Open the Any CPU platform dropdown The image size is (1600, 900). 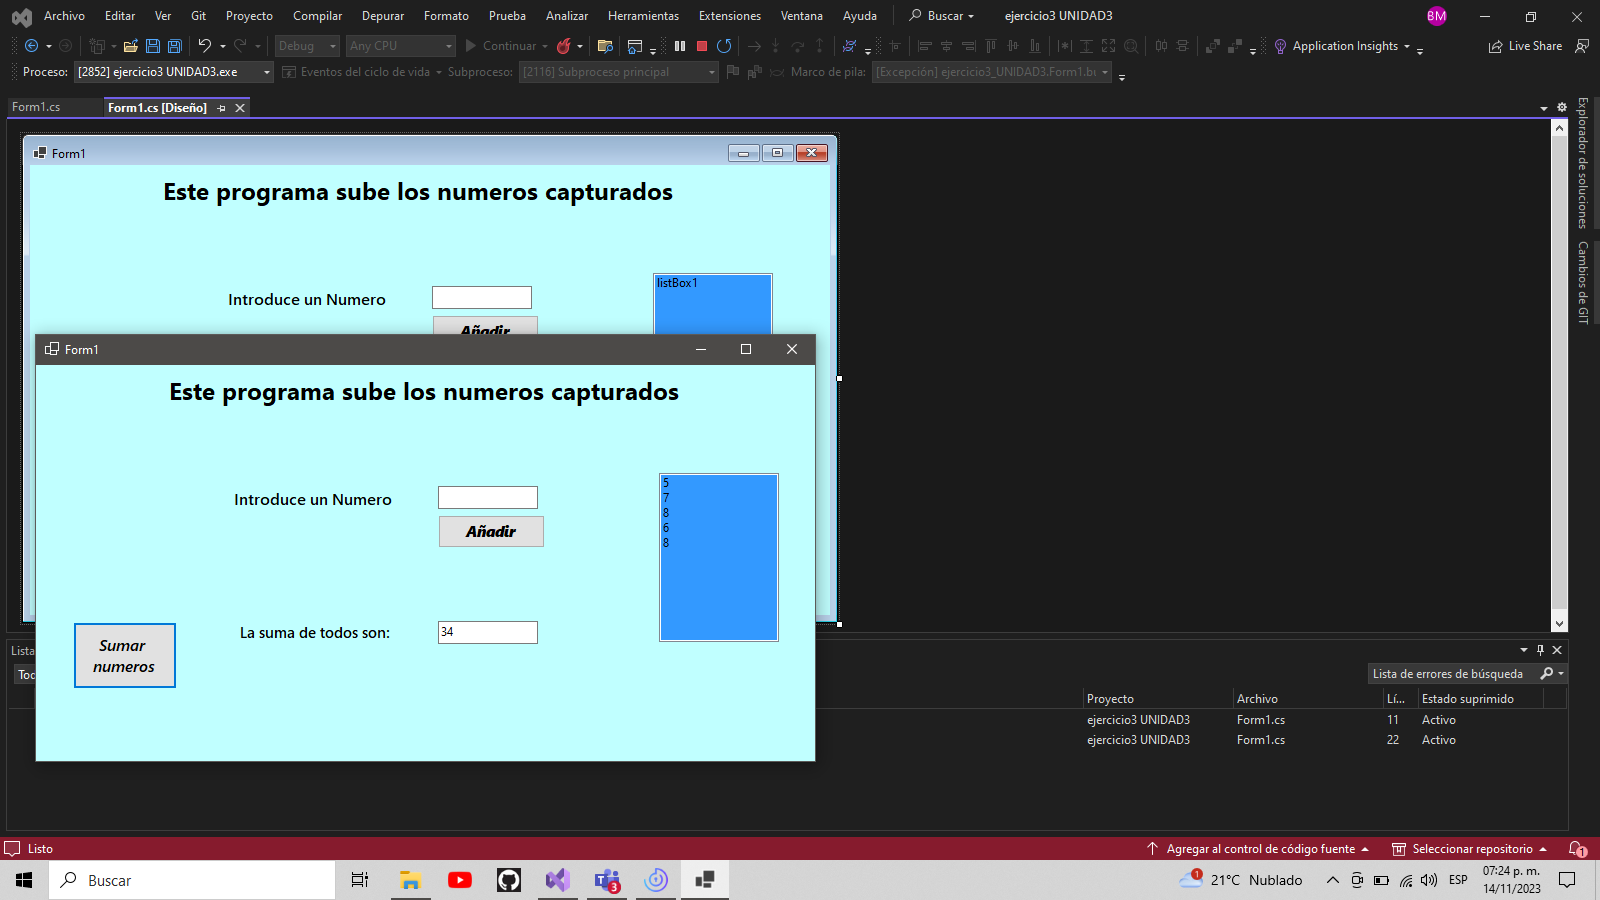coord(400,45)
